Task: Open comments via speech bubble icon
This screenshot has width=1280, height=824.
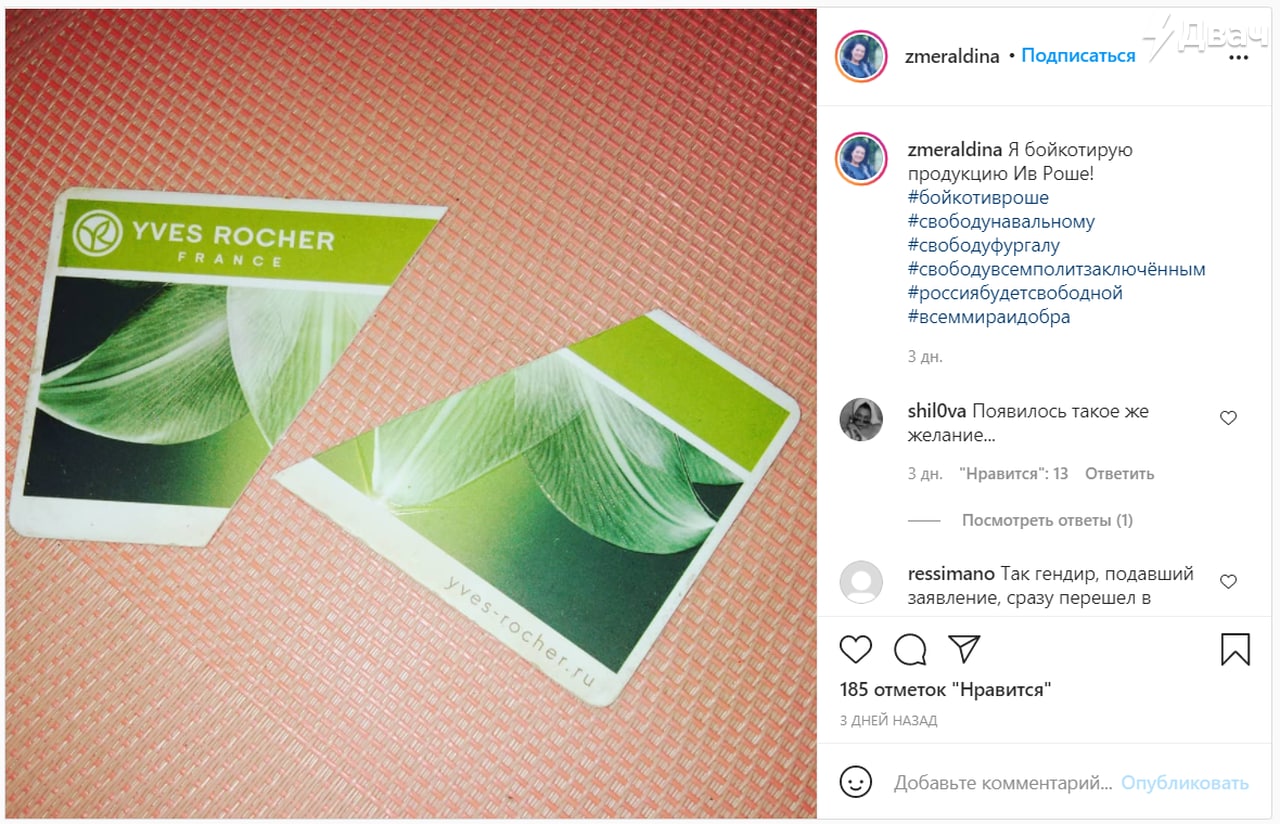Action: click(x=910, y=650)
